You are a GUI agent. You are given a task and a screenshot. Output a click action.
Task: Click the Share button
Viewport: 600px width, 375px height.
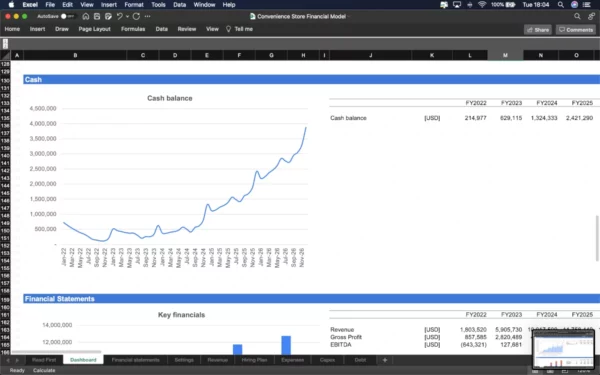coord(538,30)
